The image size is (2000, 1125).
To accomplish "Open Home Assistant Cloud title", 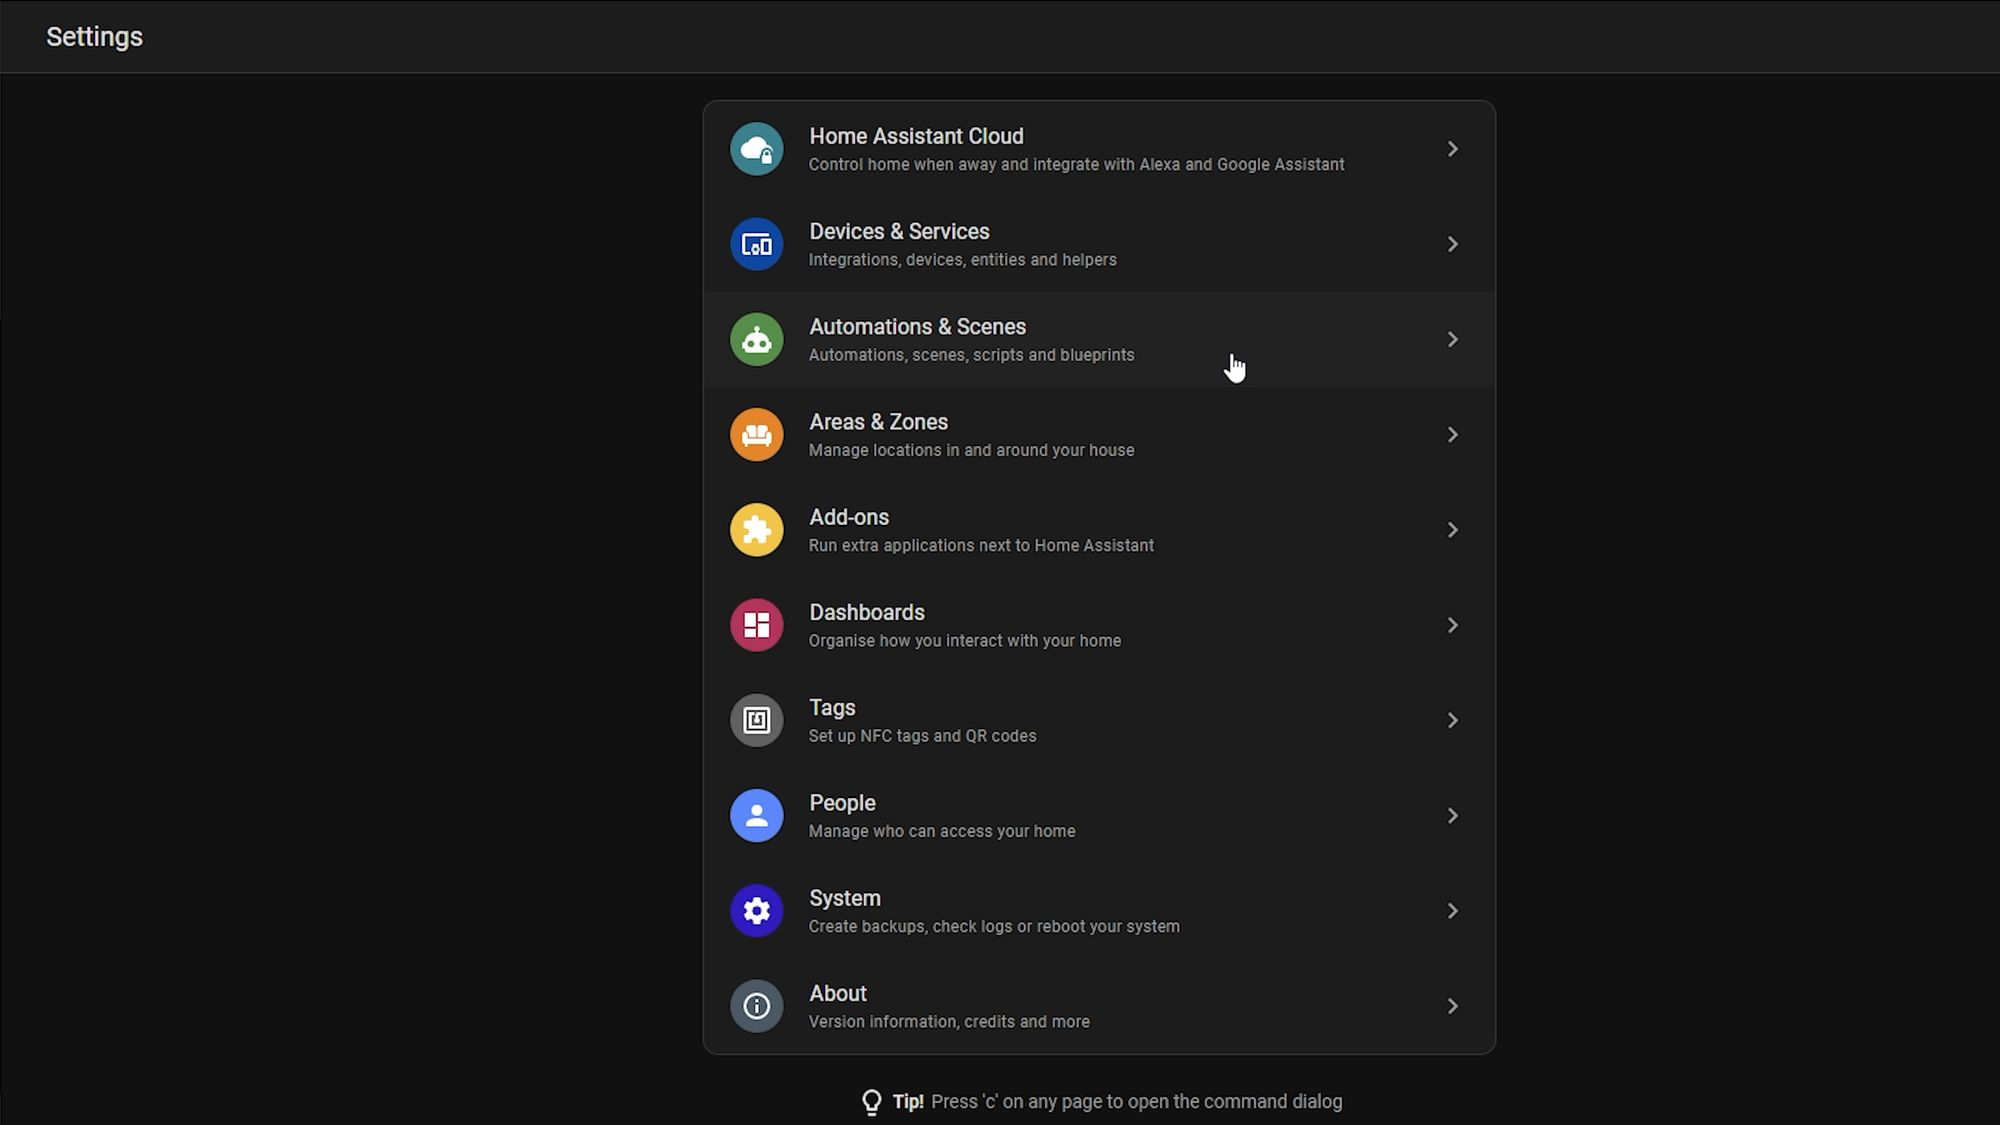I will tap(916, 136).
